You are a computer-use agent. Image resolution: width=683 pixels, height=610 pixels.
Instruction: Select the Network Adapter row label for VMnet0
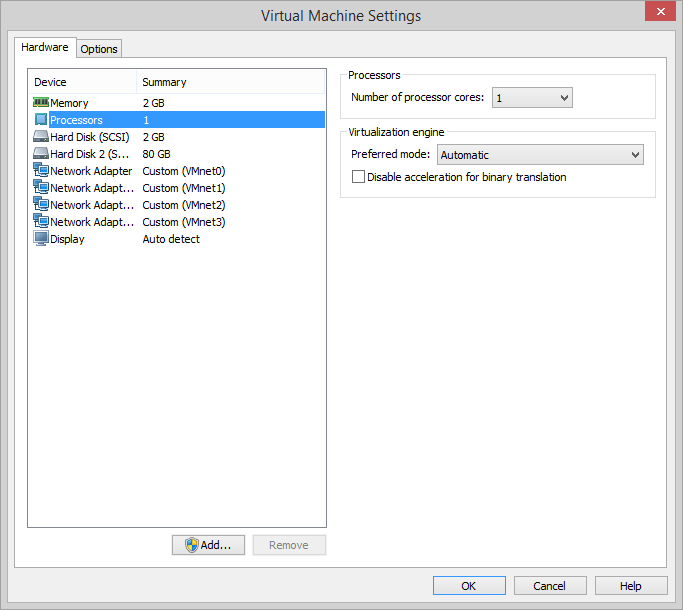click(x=91, y=171)
